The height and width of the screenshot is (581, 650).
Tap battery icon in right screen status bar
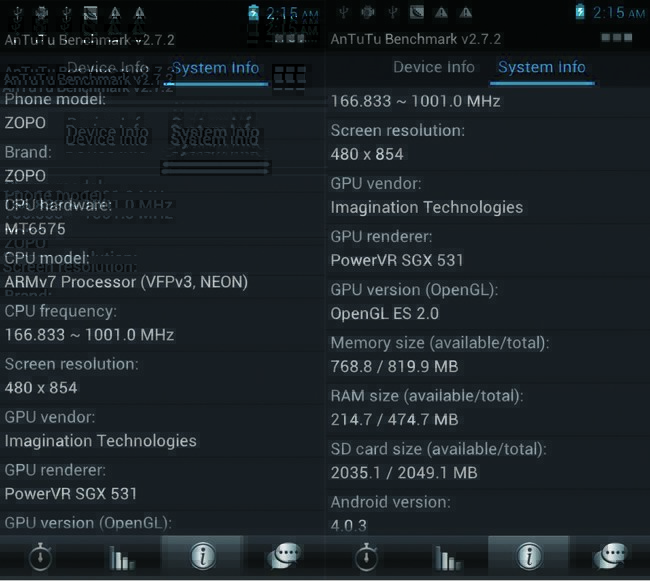coord(580,13)
